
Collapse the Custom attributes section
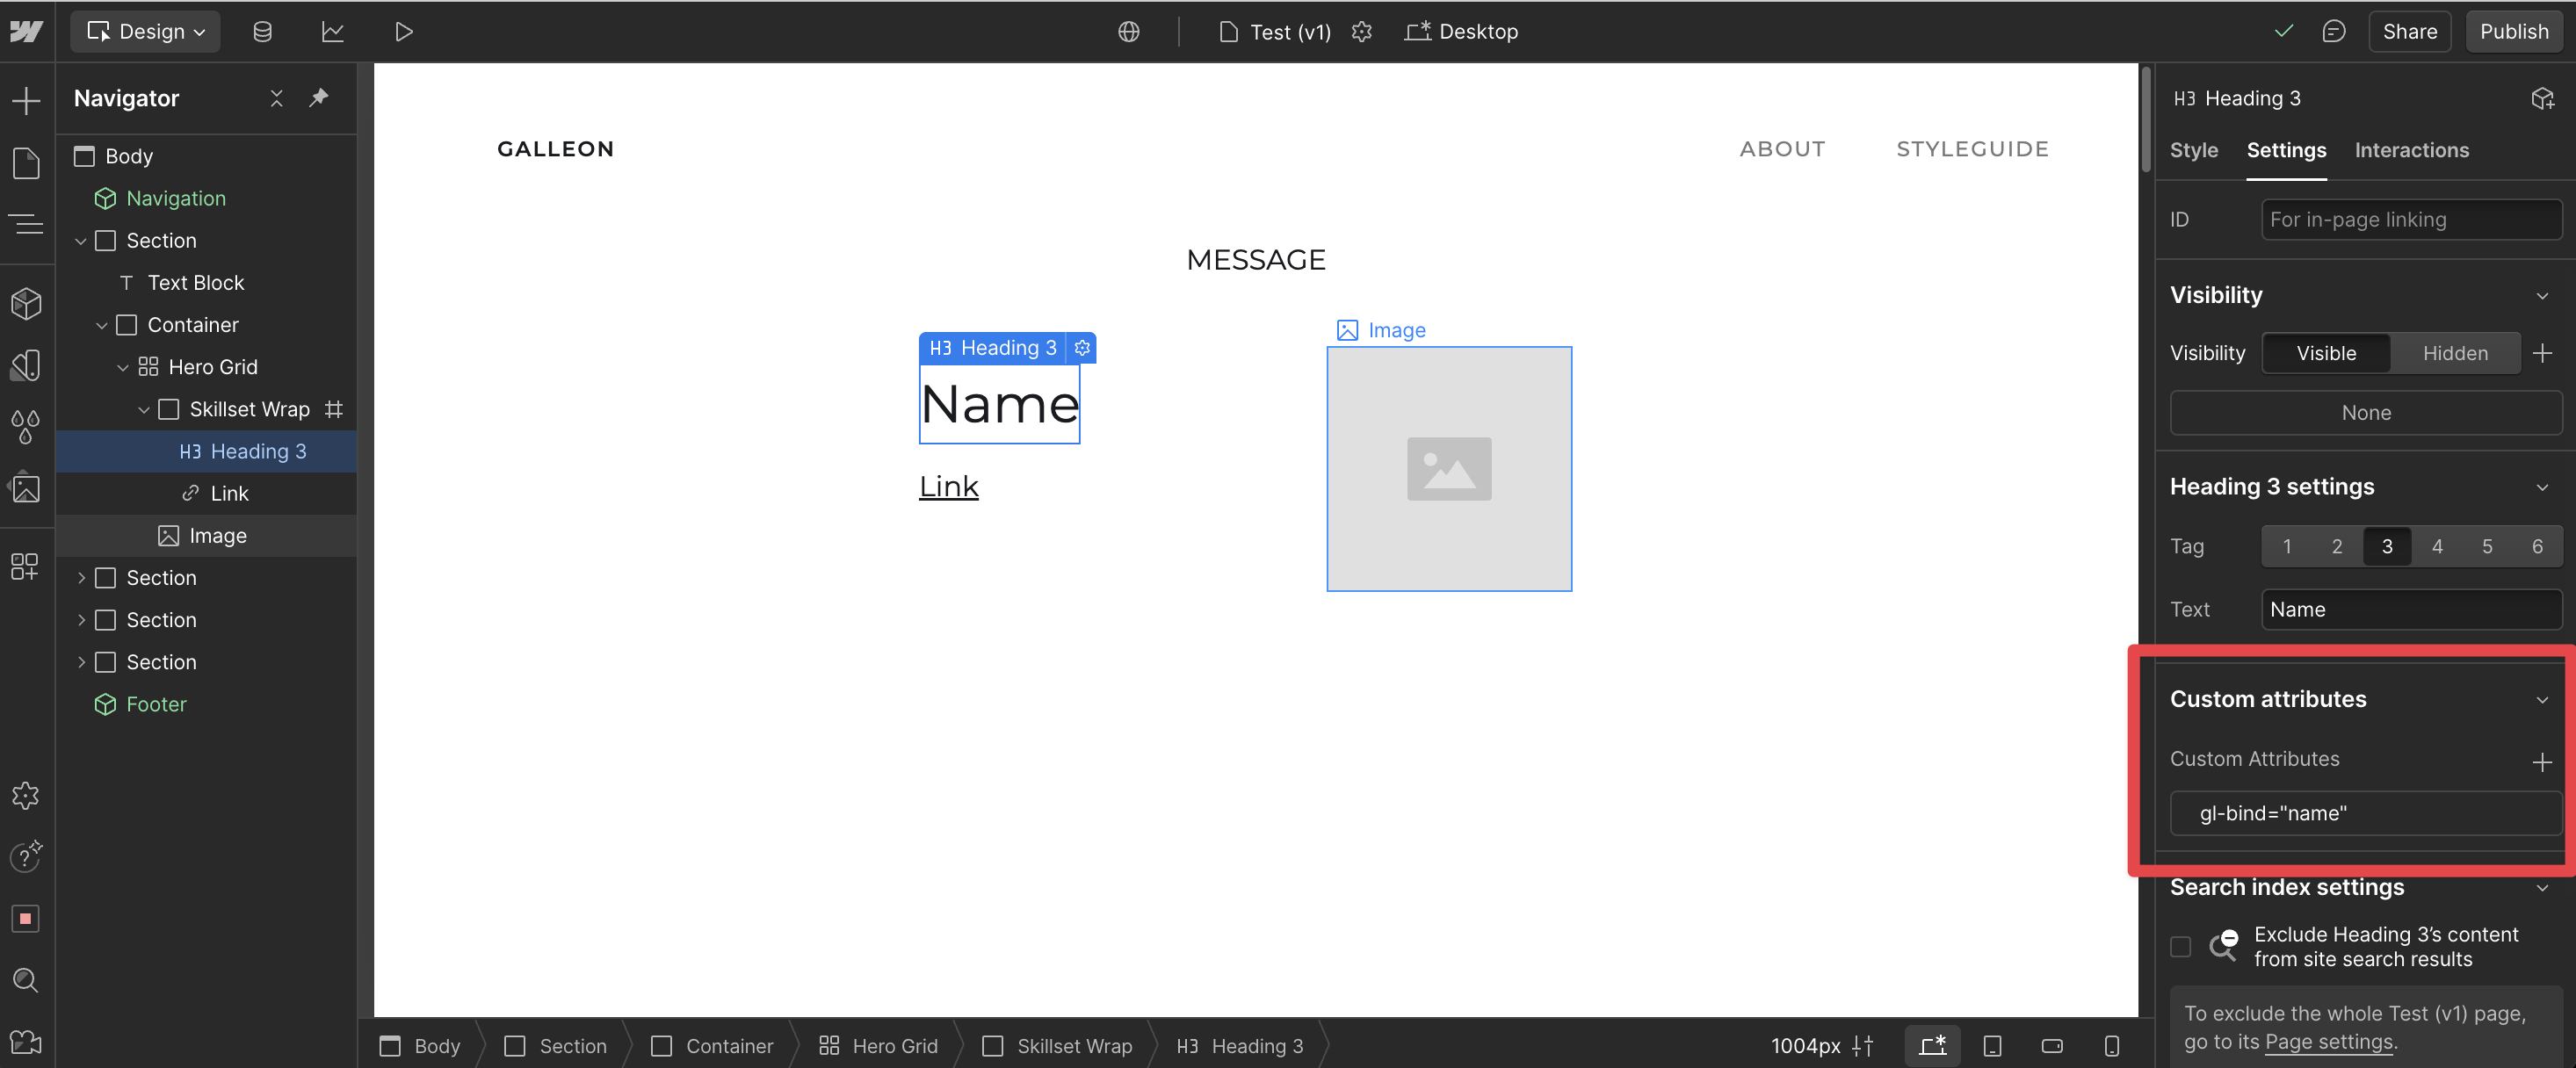2541,699
